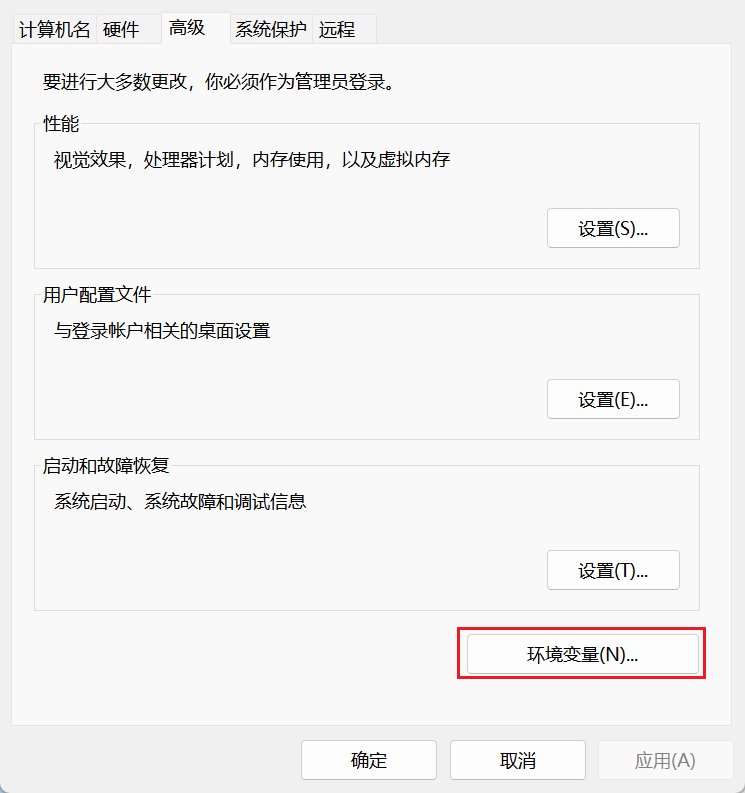Open the 硬件 tab
Screen dimensions: 745x793
[x=121, y=30]
